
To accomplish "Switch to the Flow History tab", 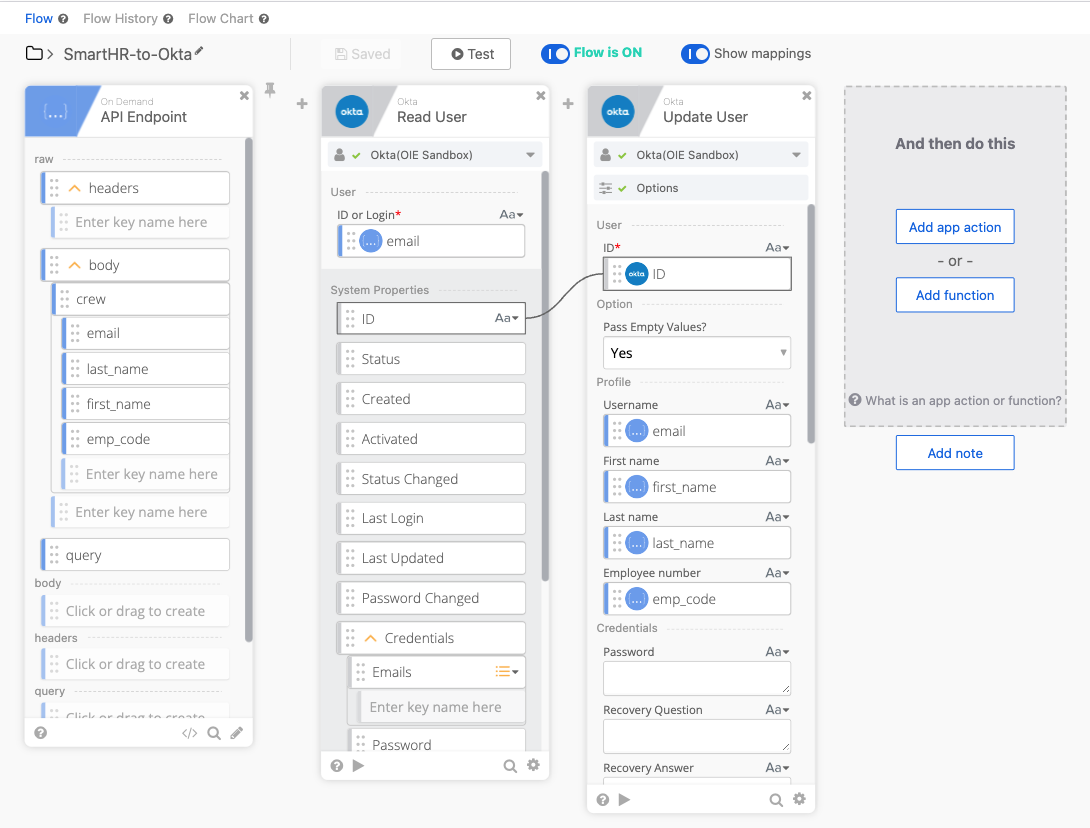I will click(118, 17).
